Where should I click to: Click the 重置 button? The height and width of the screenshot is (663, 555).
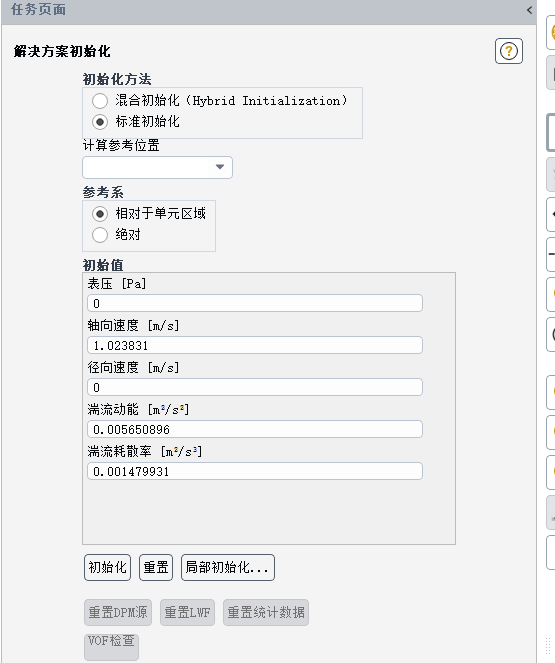(156, 567)
